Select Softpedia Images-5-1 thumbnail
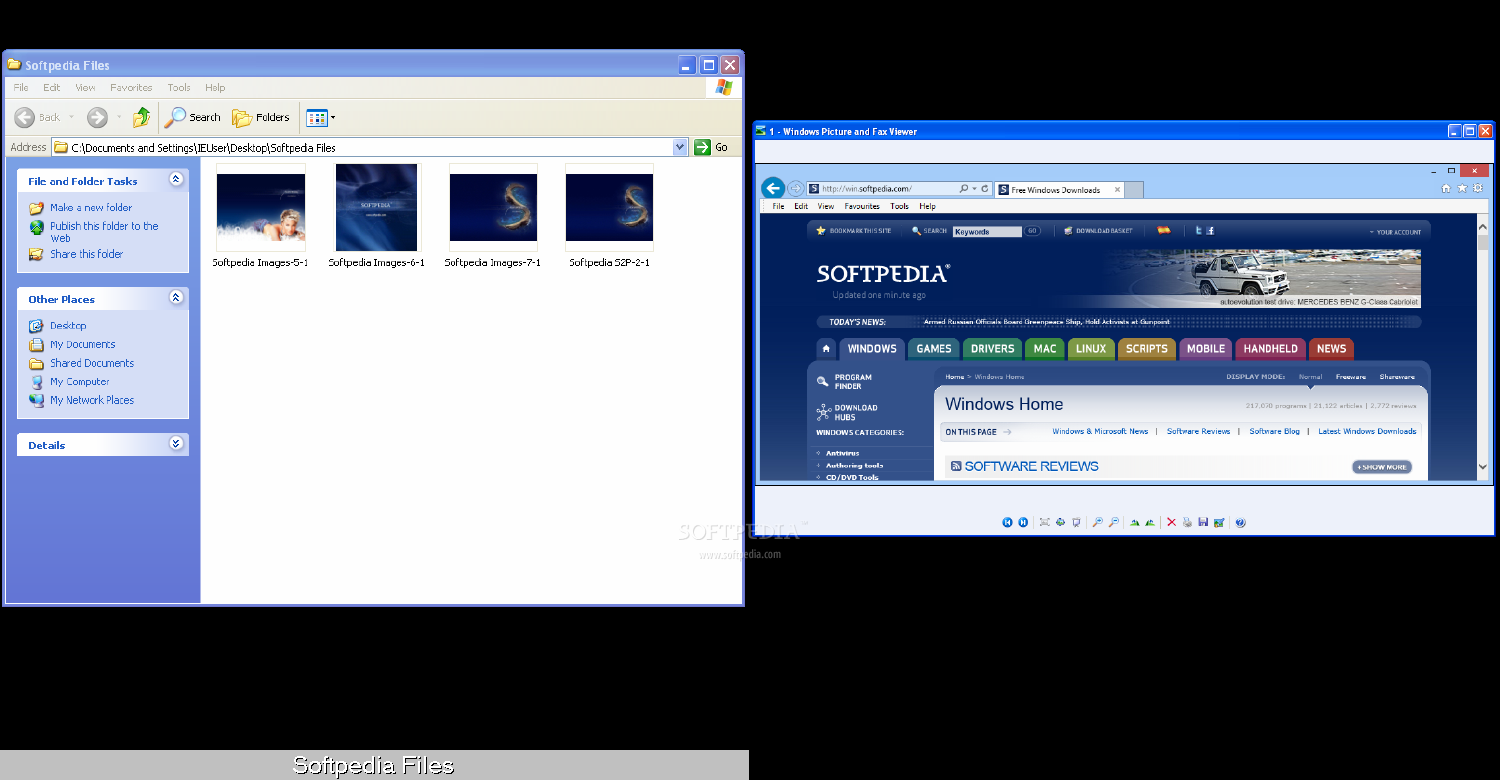Image resolution: width=1500 pixels, height=780 pixels. click(261, 208)
